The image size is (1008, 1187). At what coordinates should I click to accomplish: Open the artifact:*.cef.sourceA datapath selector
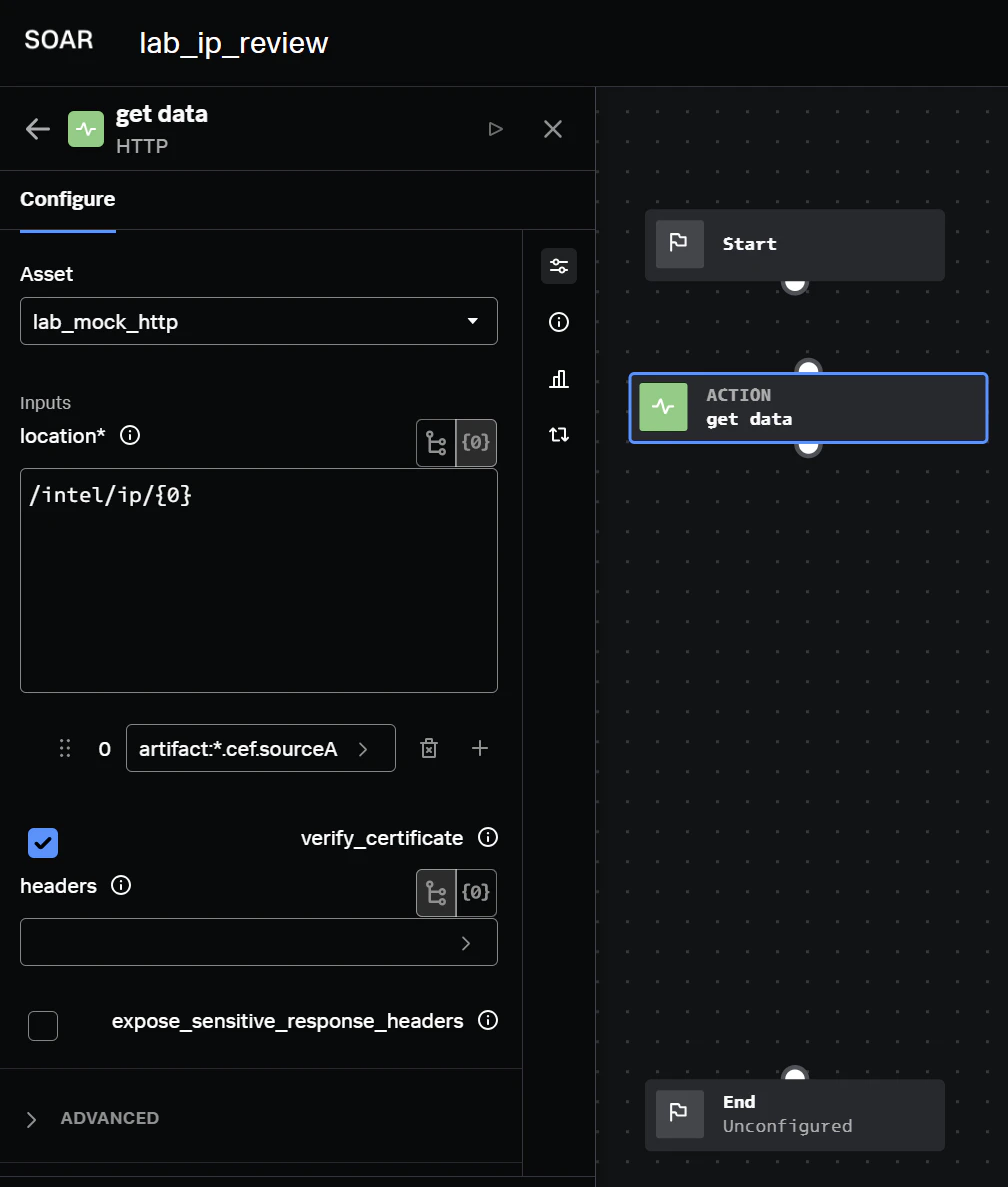click(261, 749)
